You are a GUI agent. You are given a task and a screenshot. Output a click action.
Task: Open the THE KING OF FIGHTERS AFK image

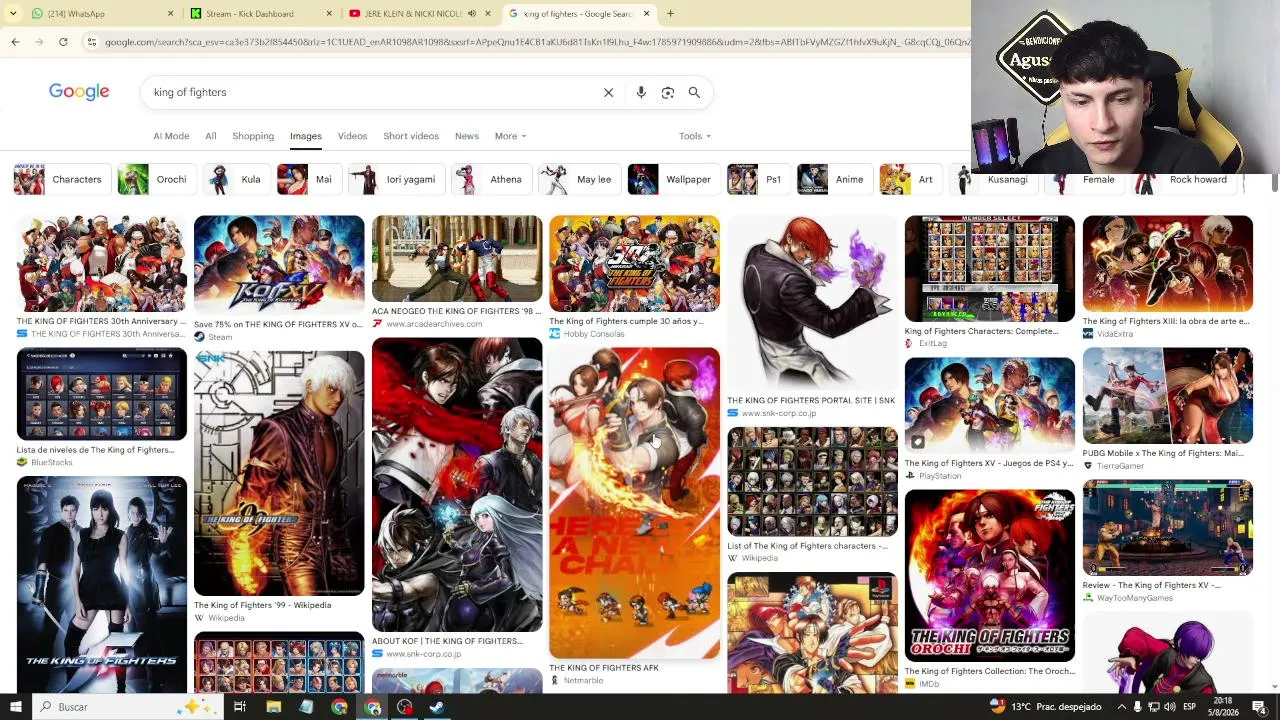[x=634, y=503]
